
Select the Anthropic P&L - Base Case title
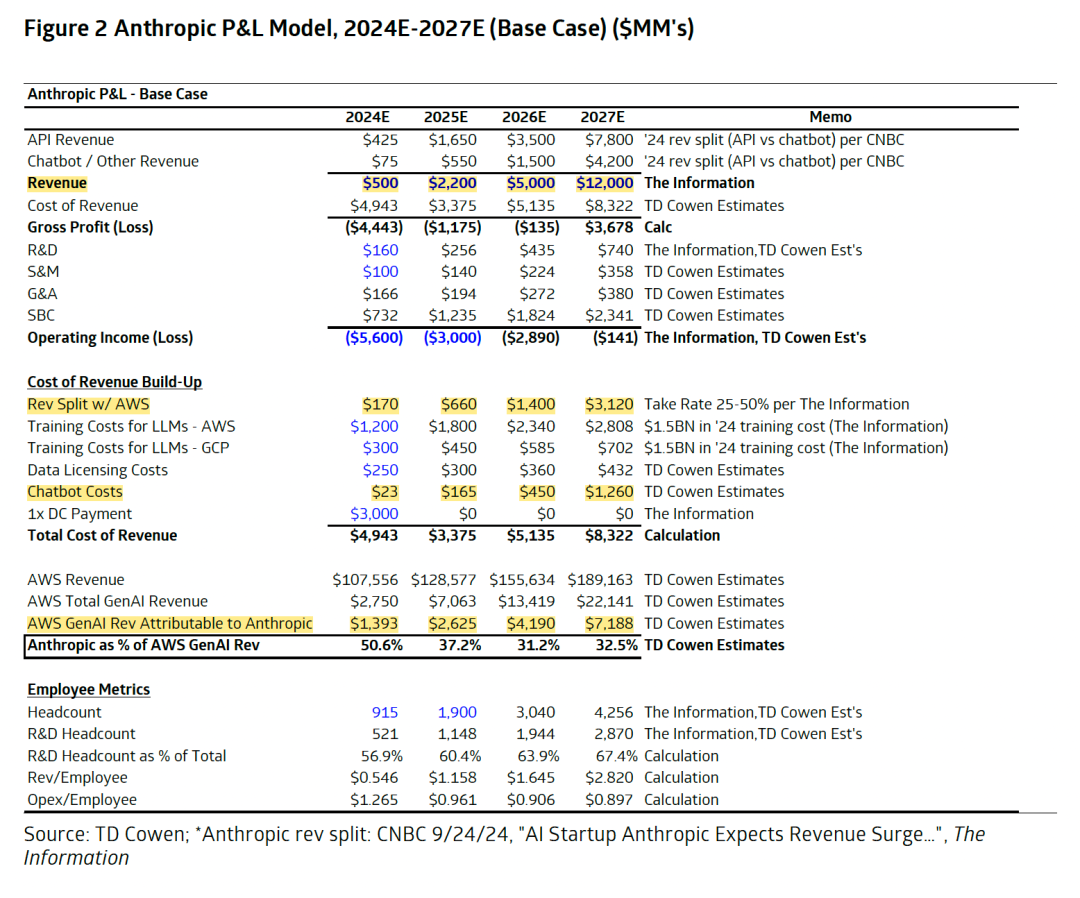coord(117,94)
